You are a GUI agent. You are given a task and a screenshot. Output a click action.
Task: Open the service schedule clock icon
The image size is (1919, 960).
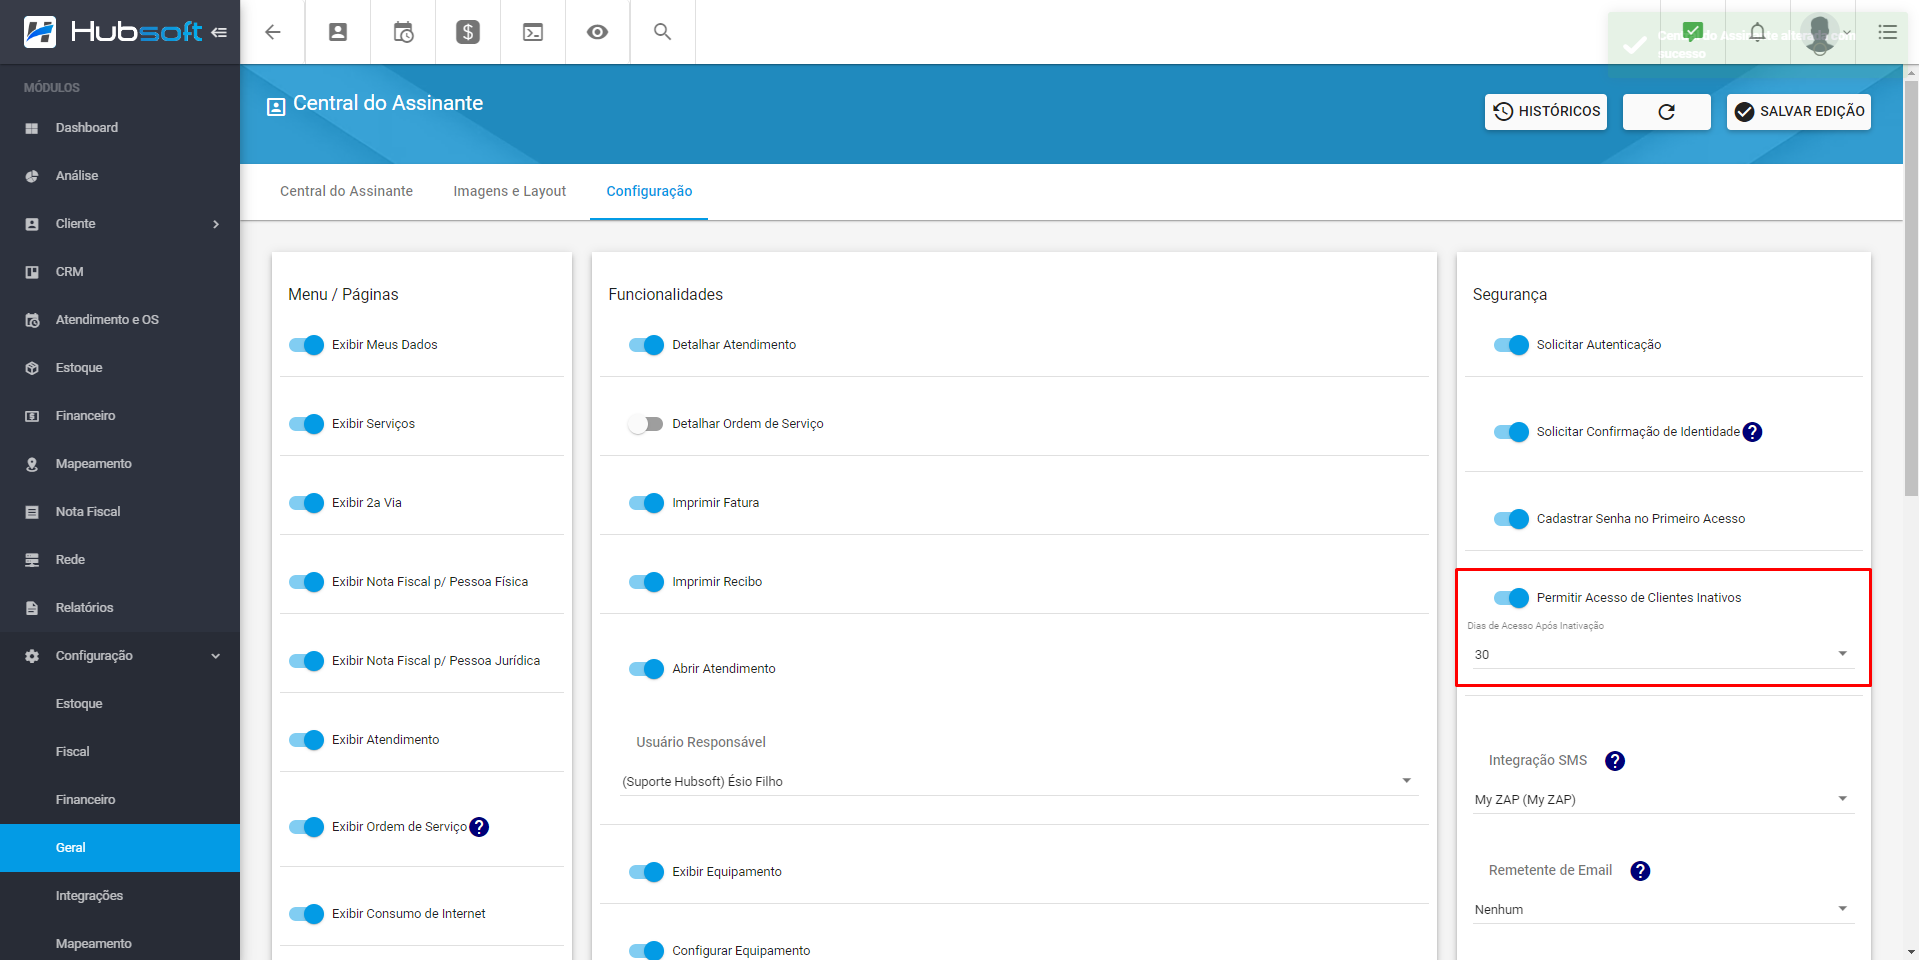point(403,32)
